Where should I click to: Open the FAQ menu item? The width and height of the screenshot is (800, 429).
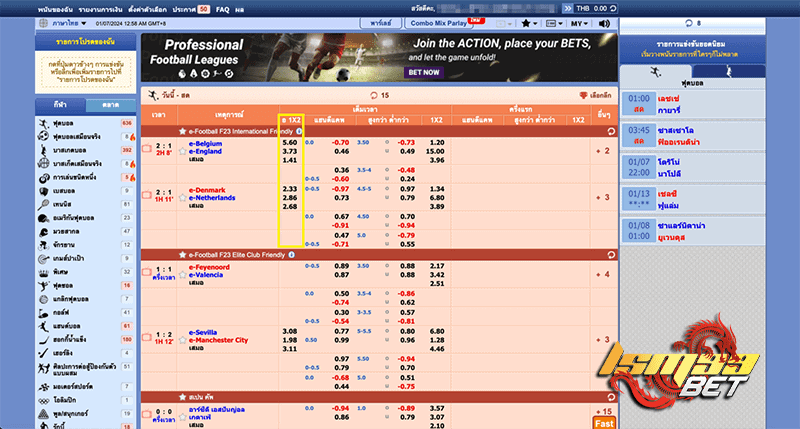[x=222, y=9]
